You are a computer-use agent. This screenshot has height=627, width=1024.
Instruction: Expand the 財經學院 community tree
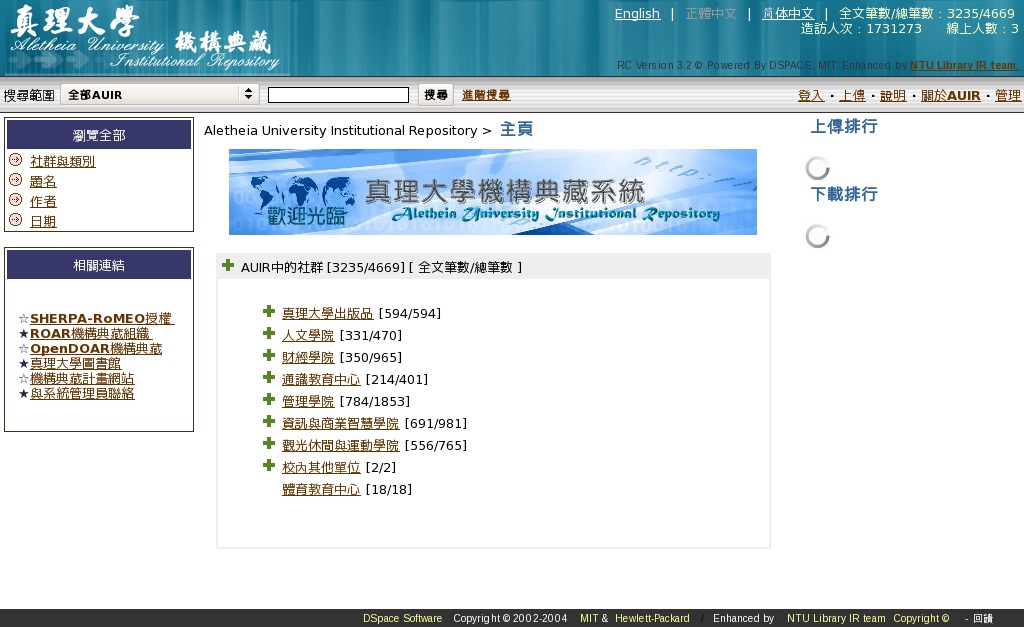268,355
